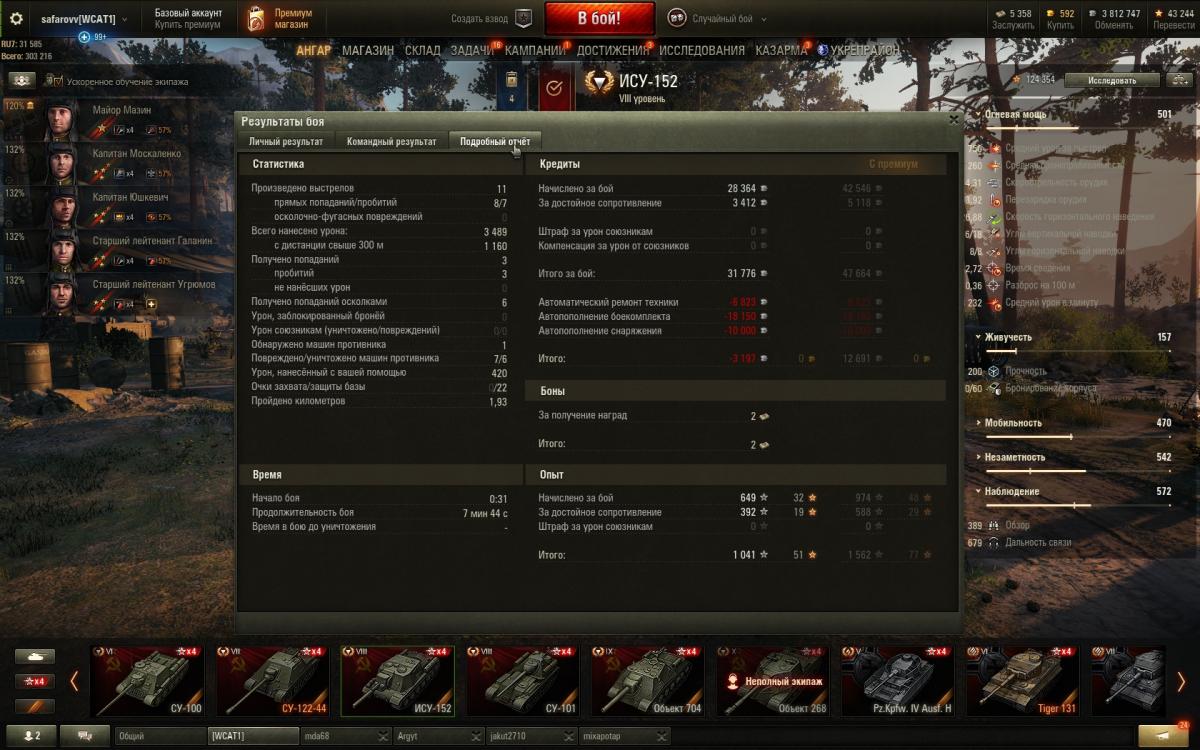Expand the Мобильность parameters section

click(x=978, y=423)
